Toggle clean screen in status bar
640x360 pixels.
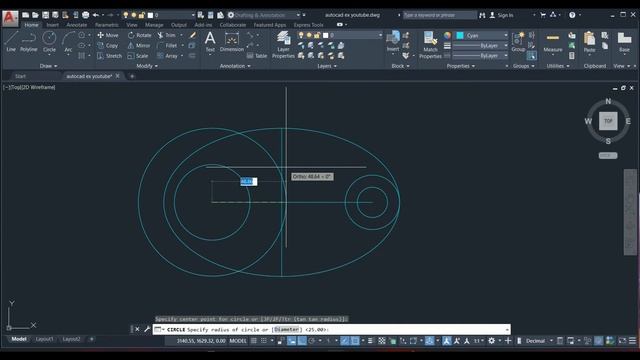click(x=622, y=341)
